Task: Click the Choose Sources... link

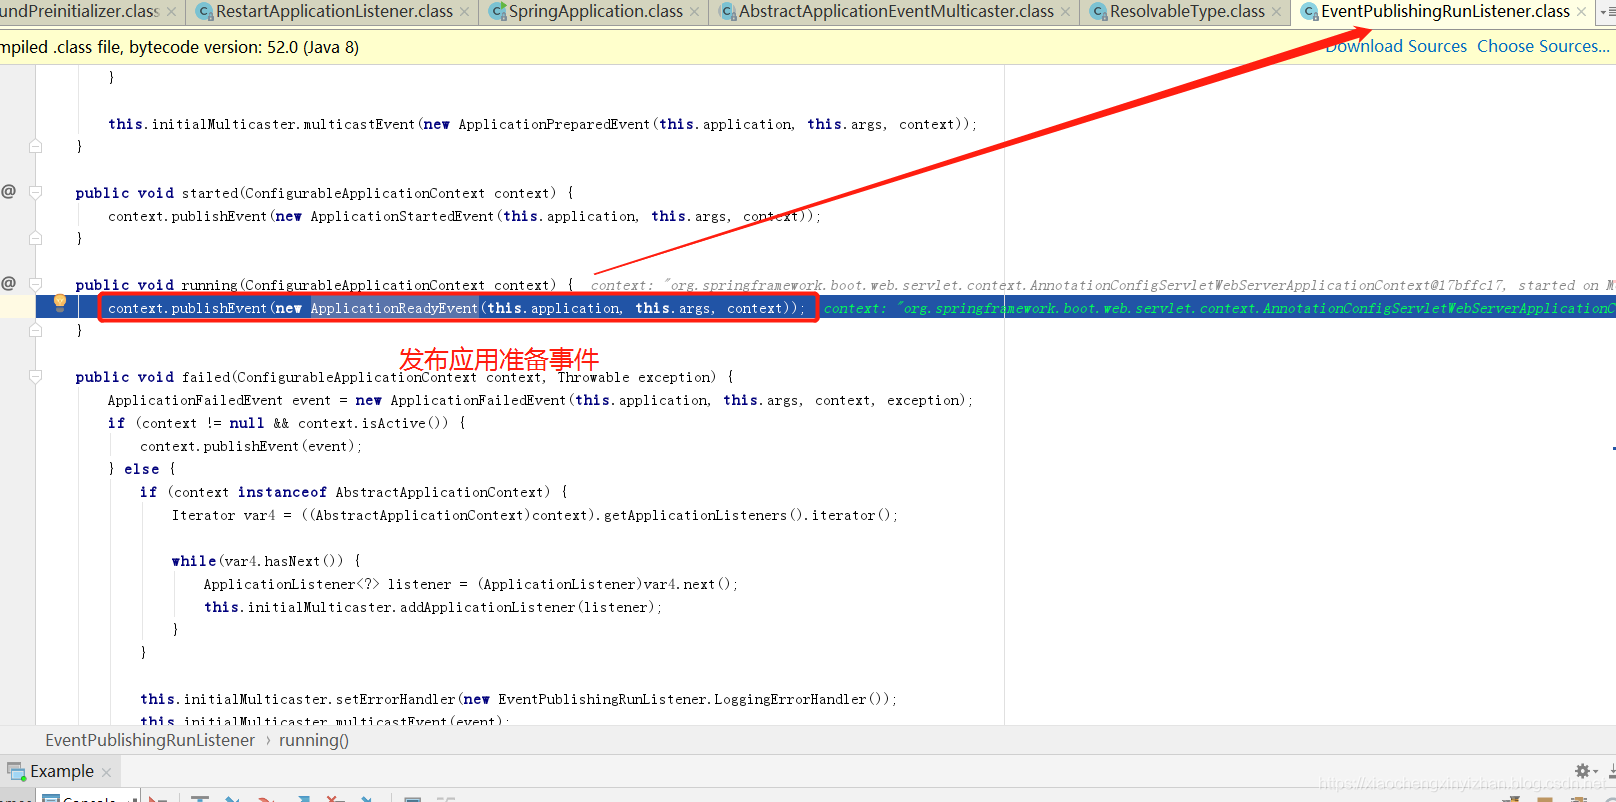Action: pos(1543,46)
